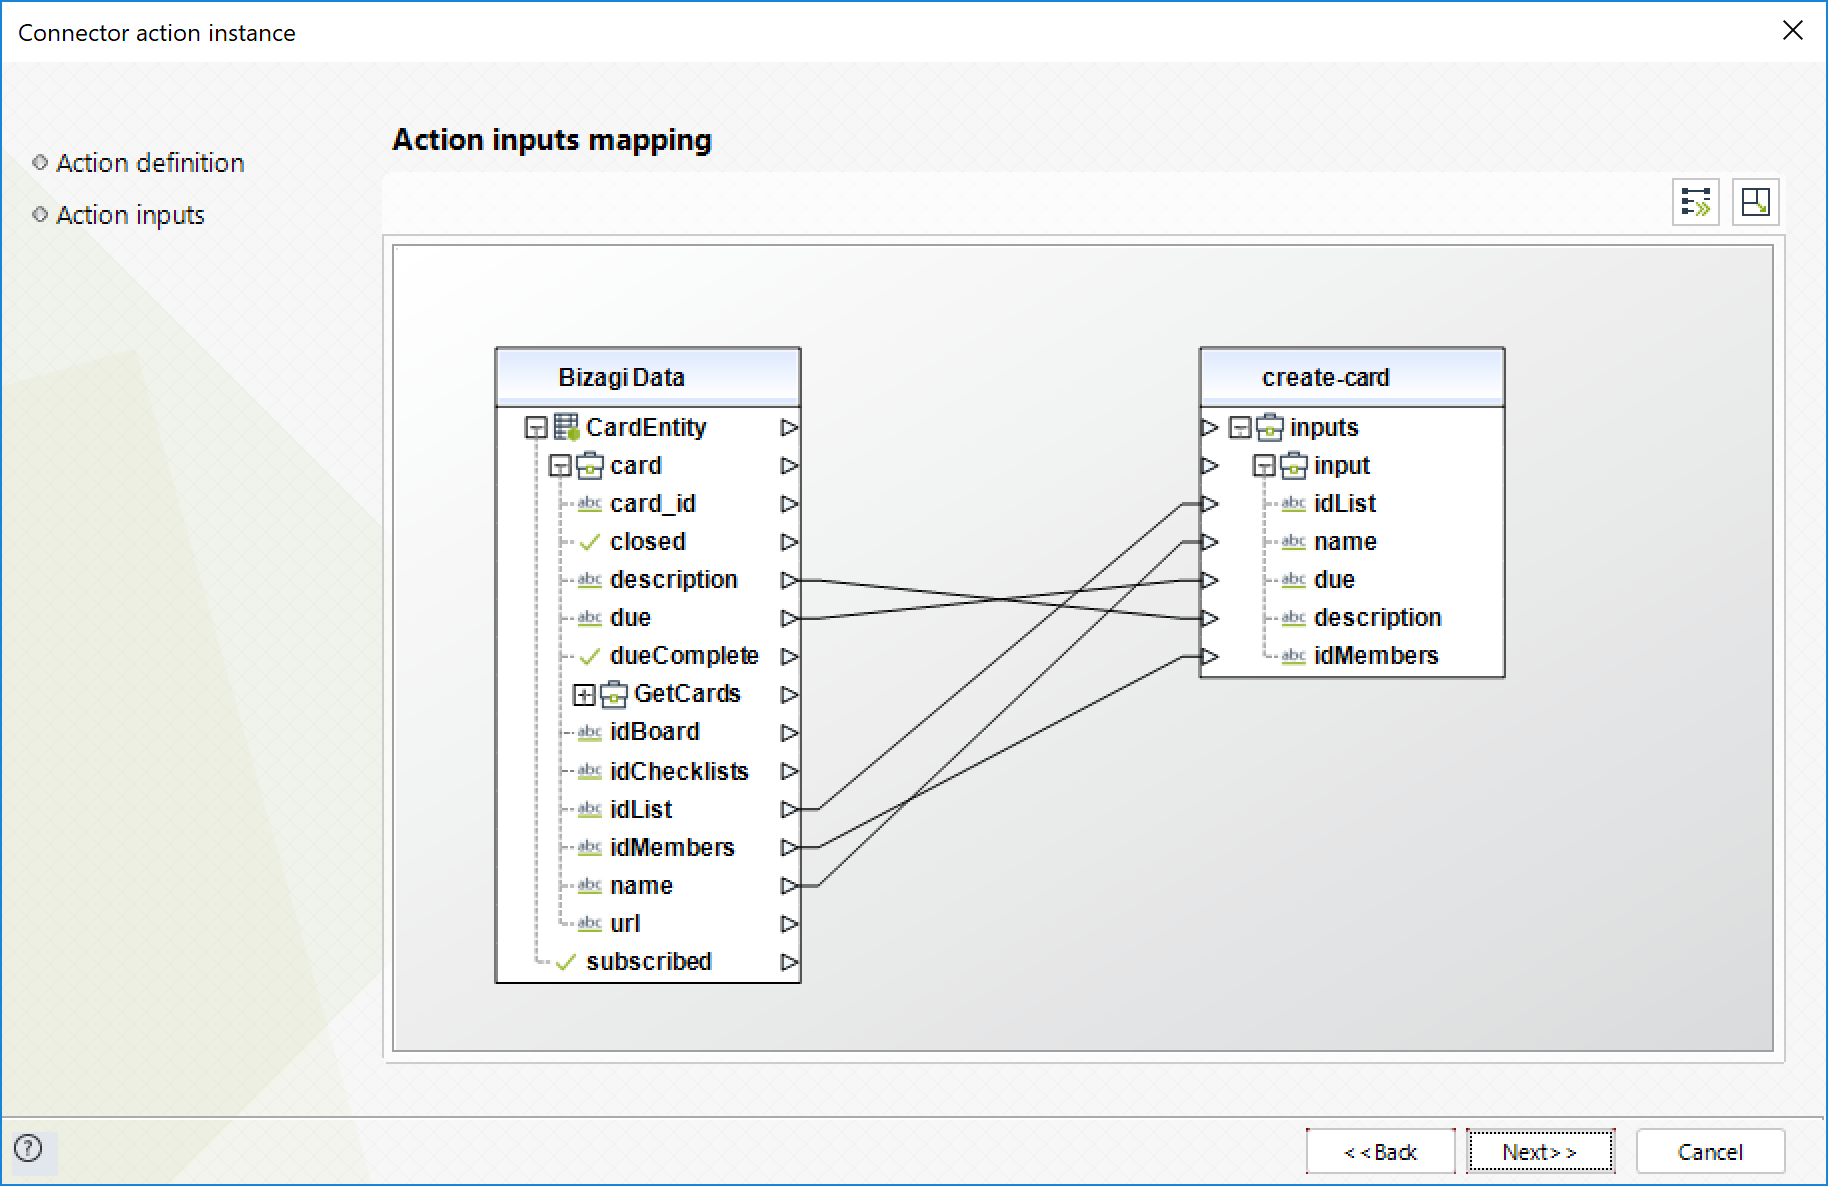Click the output arrow of card_id

pos(789,503)
